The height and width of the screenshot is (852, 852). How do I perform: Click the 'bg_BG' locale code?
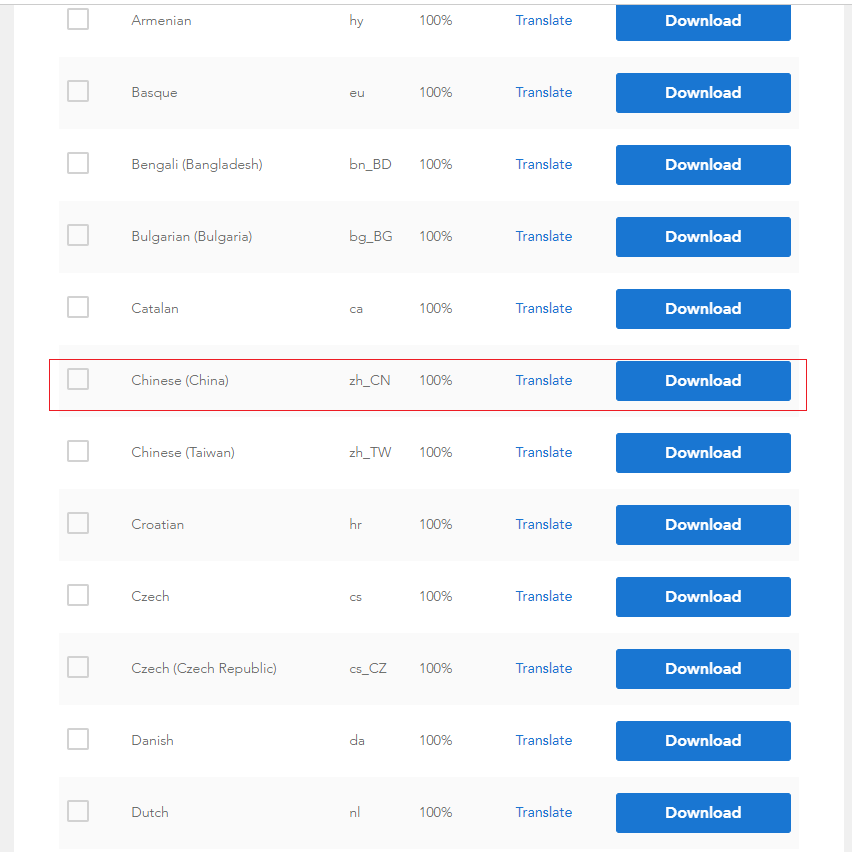tap(371, 237)
